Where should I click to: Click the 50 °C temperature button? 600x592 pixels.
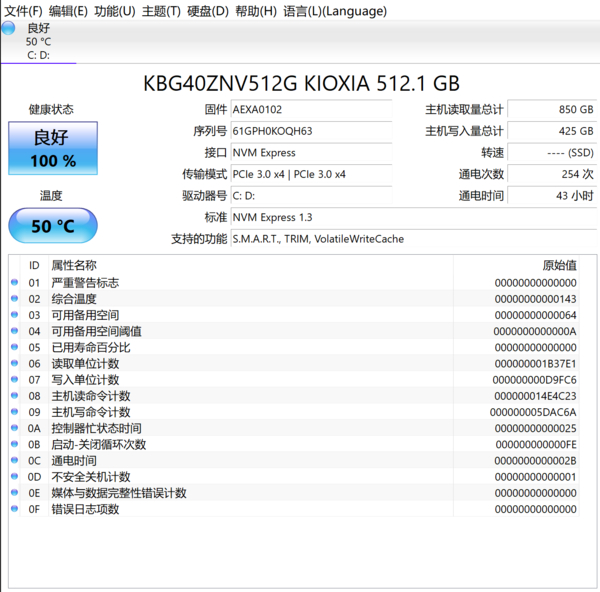(53, 225)
